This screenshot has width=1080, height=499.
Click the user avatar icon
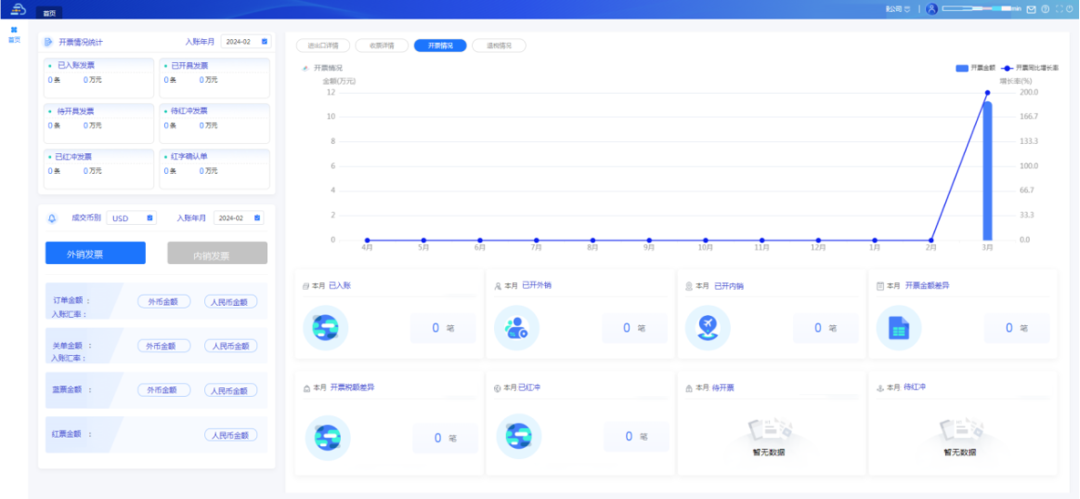coord(932,9)
